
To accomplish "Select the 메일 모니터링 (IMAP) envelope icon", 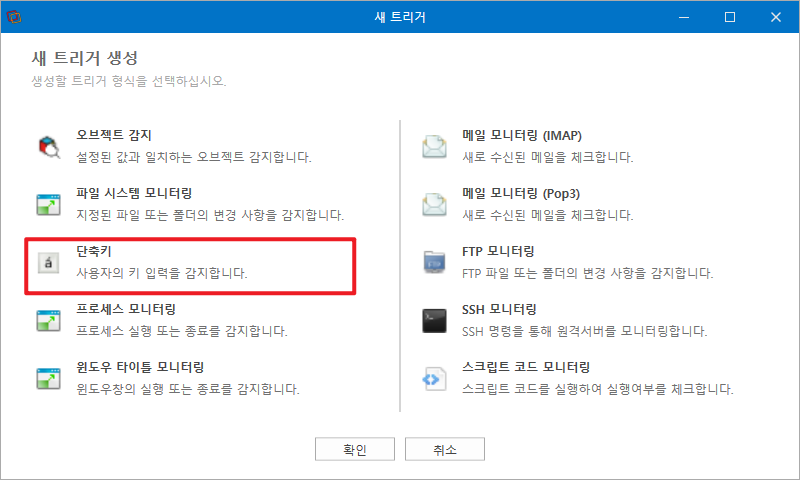I will 434,147.
